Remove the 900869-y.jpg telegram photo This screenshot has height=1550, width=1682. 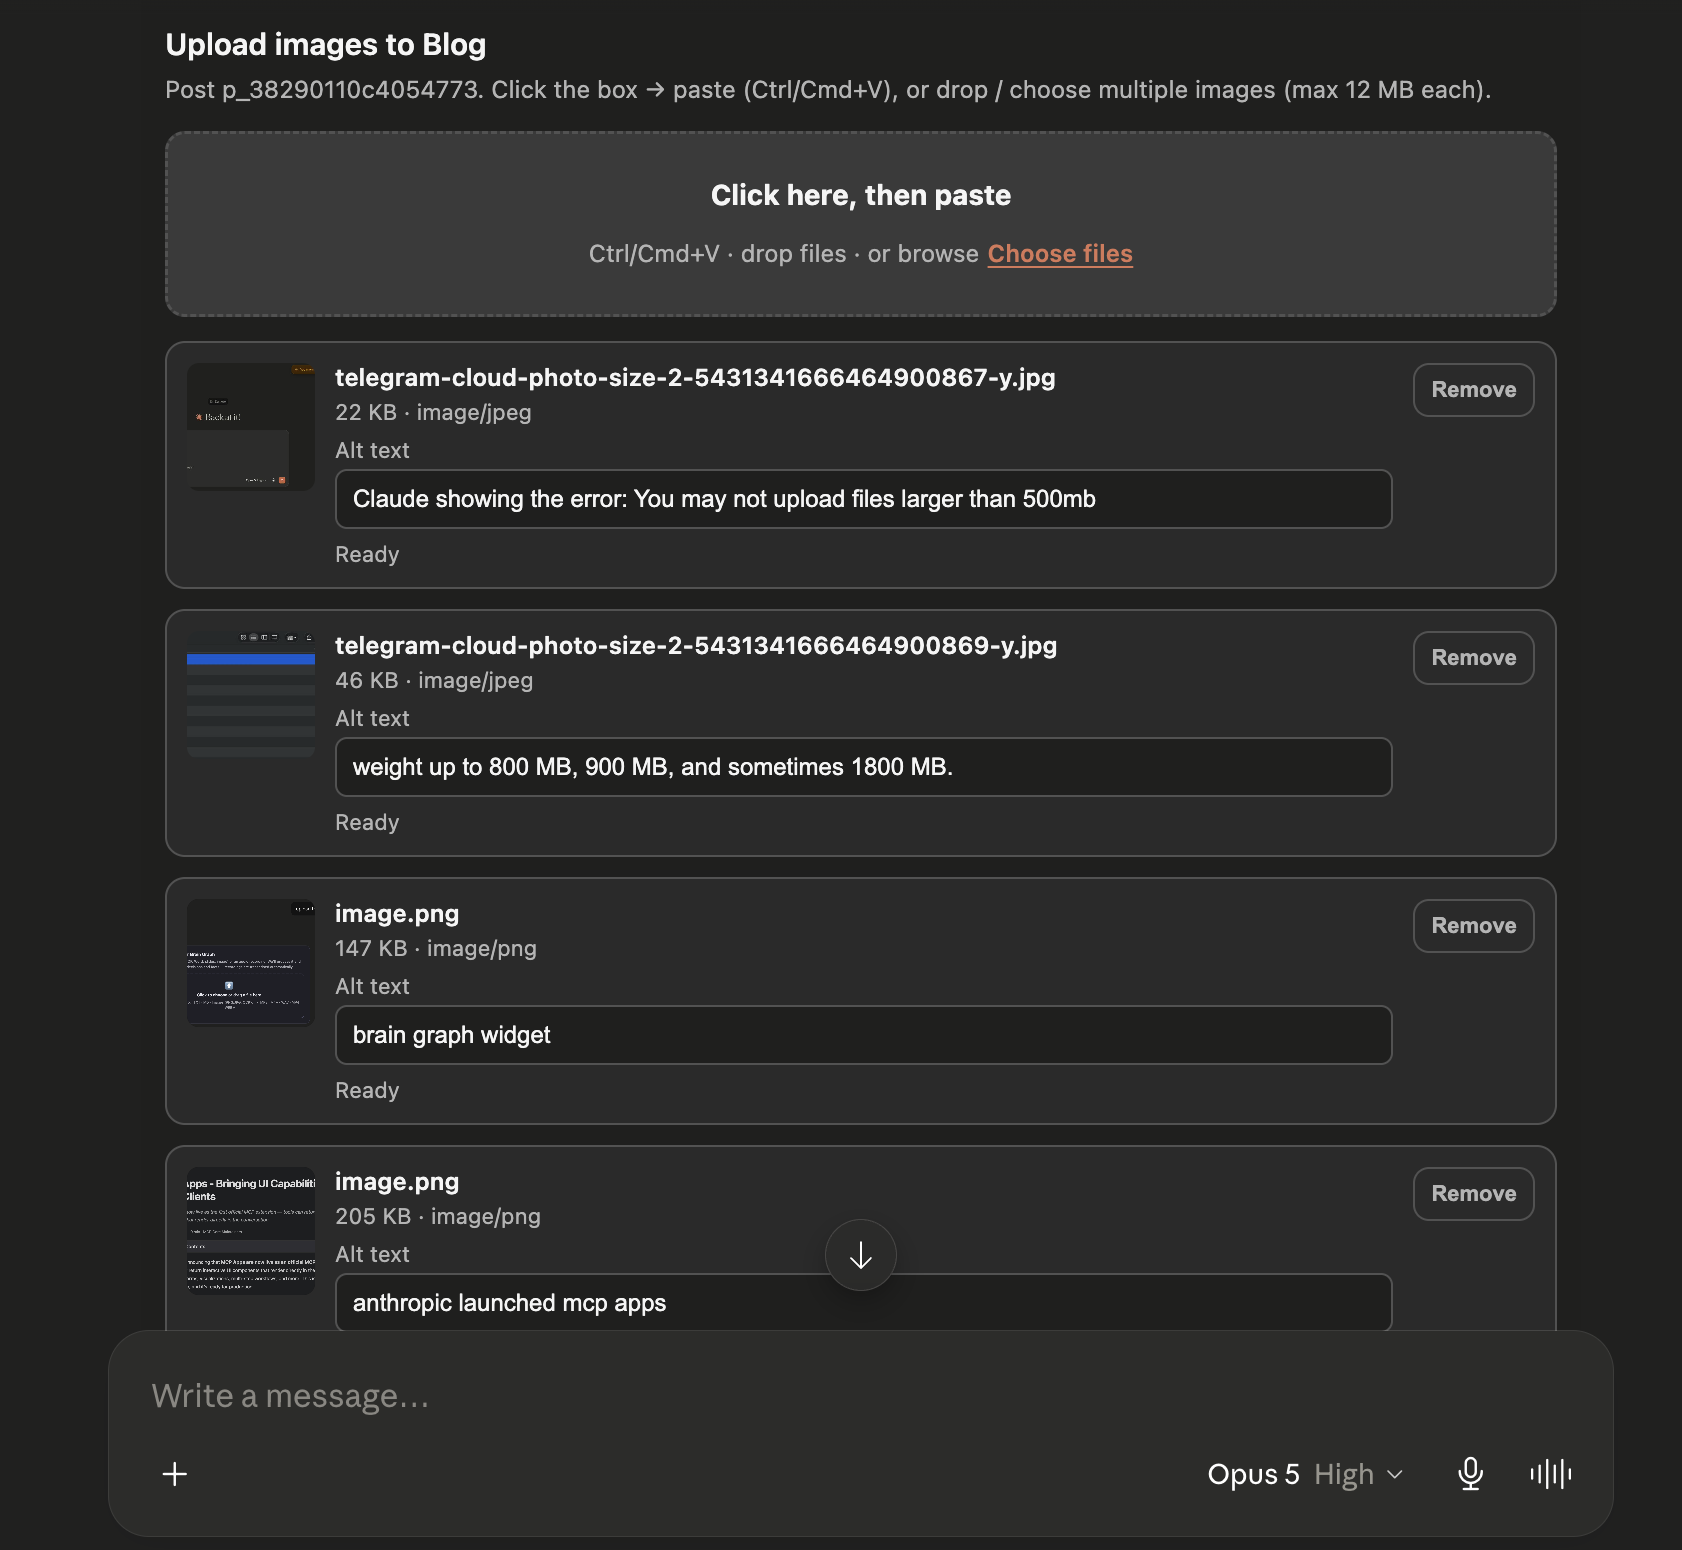(1474, 658)
